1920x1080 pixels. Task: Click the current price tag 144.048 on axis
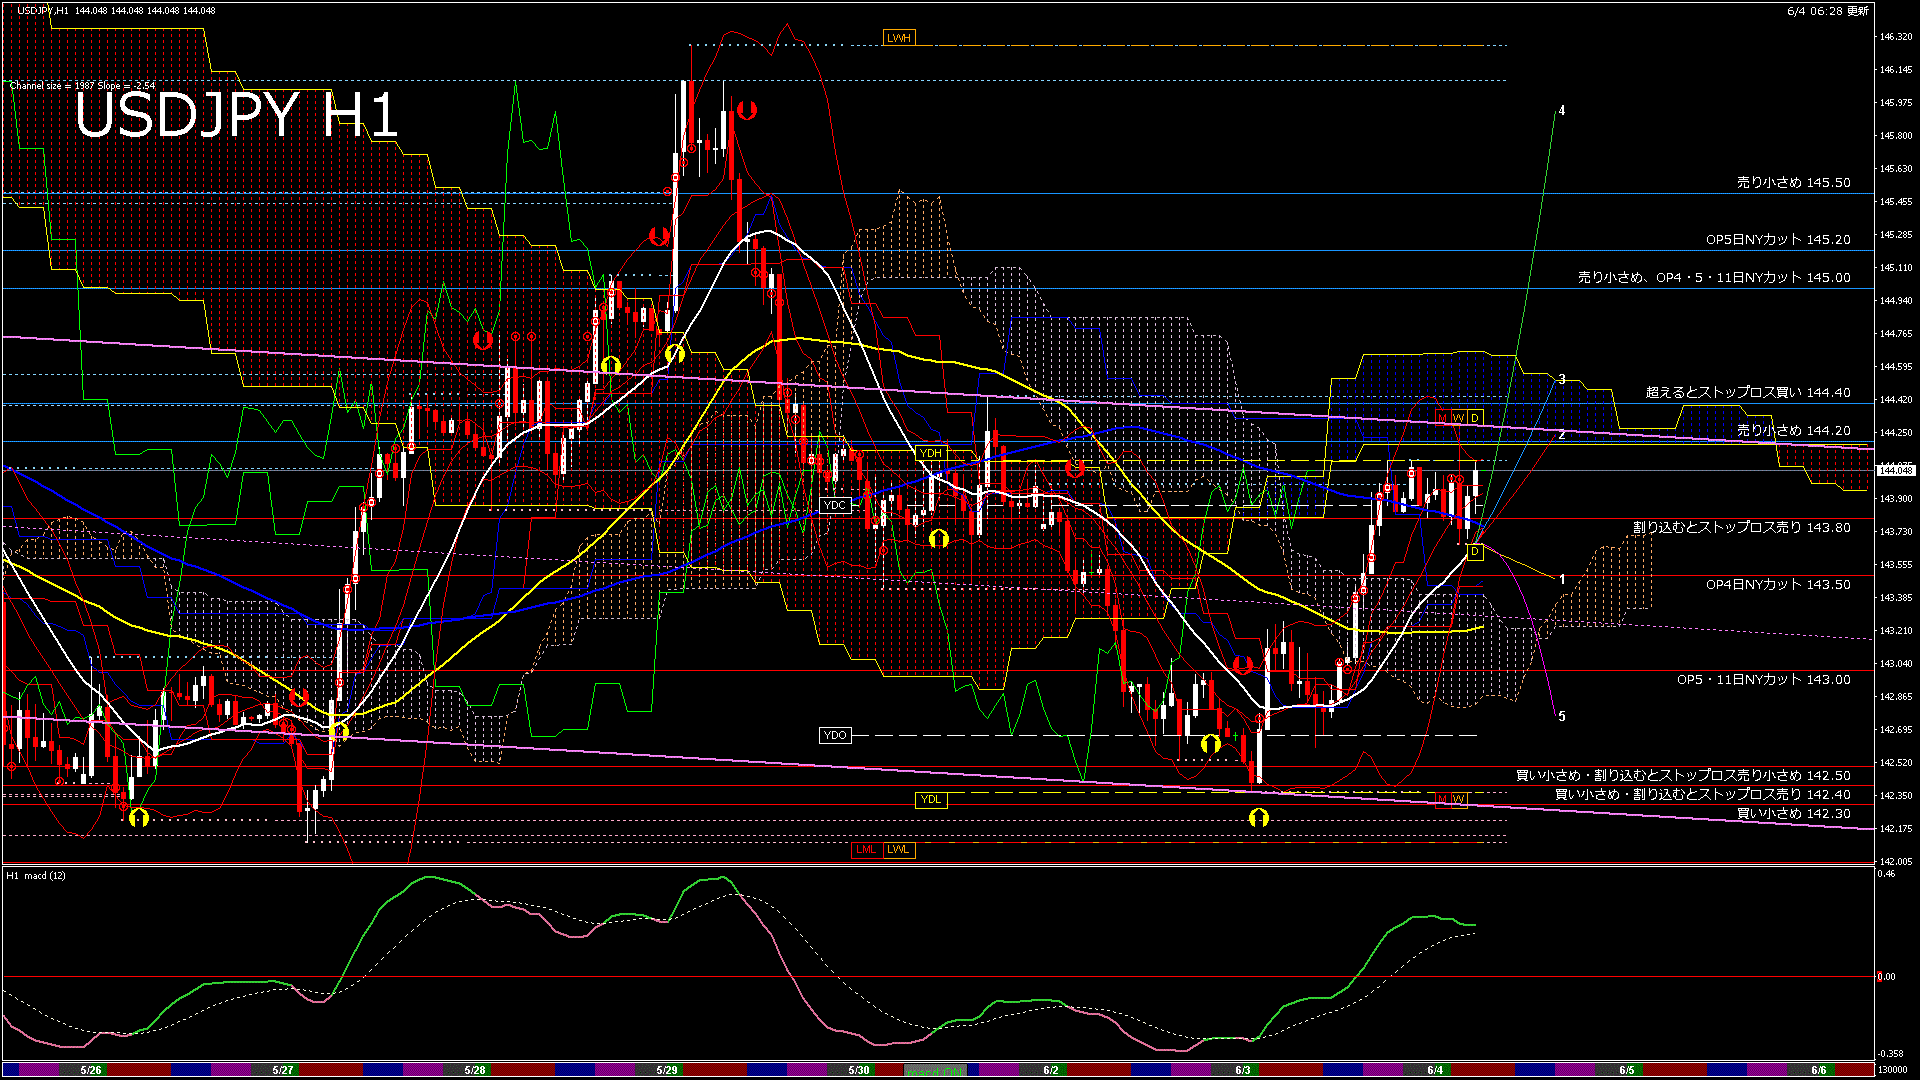coord(1895,470)
